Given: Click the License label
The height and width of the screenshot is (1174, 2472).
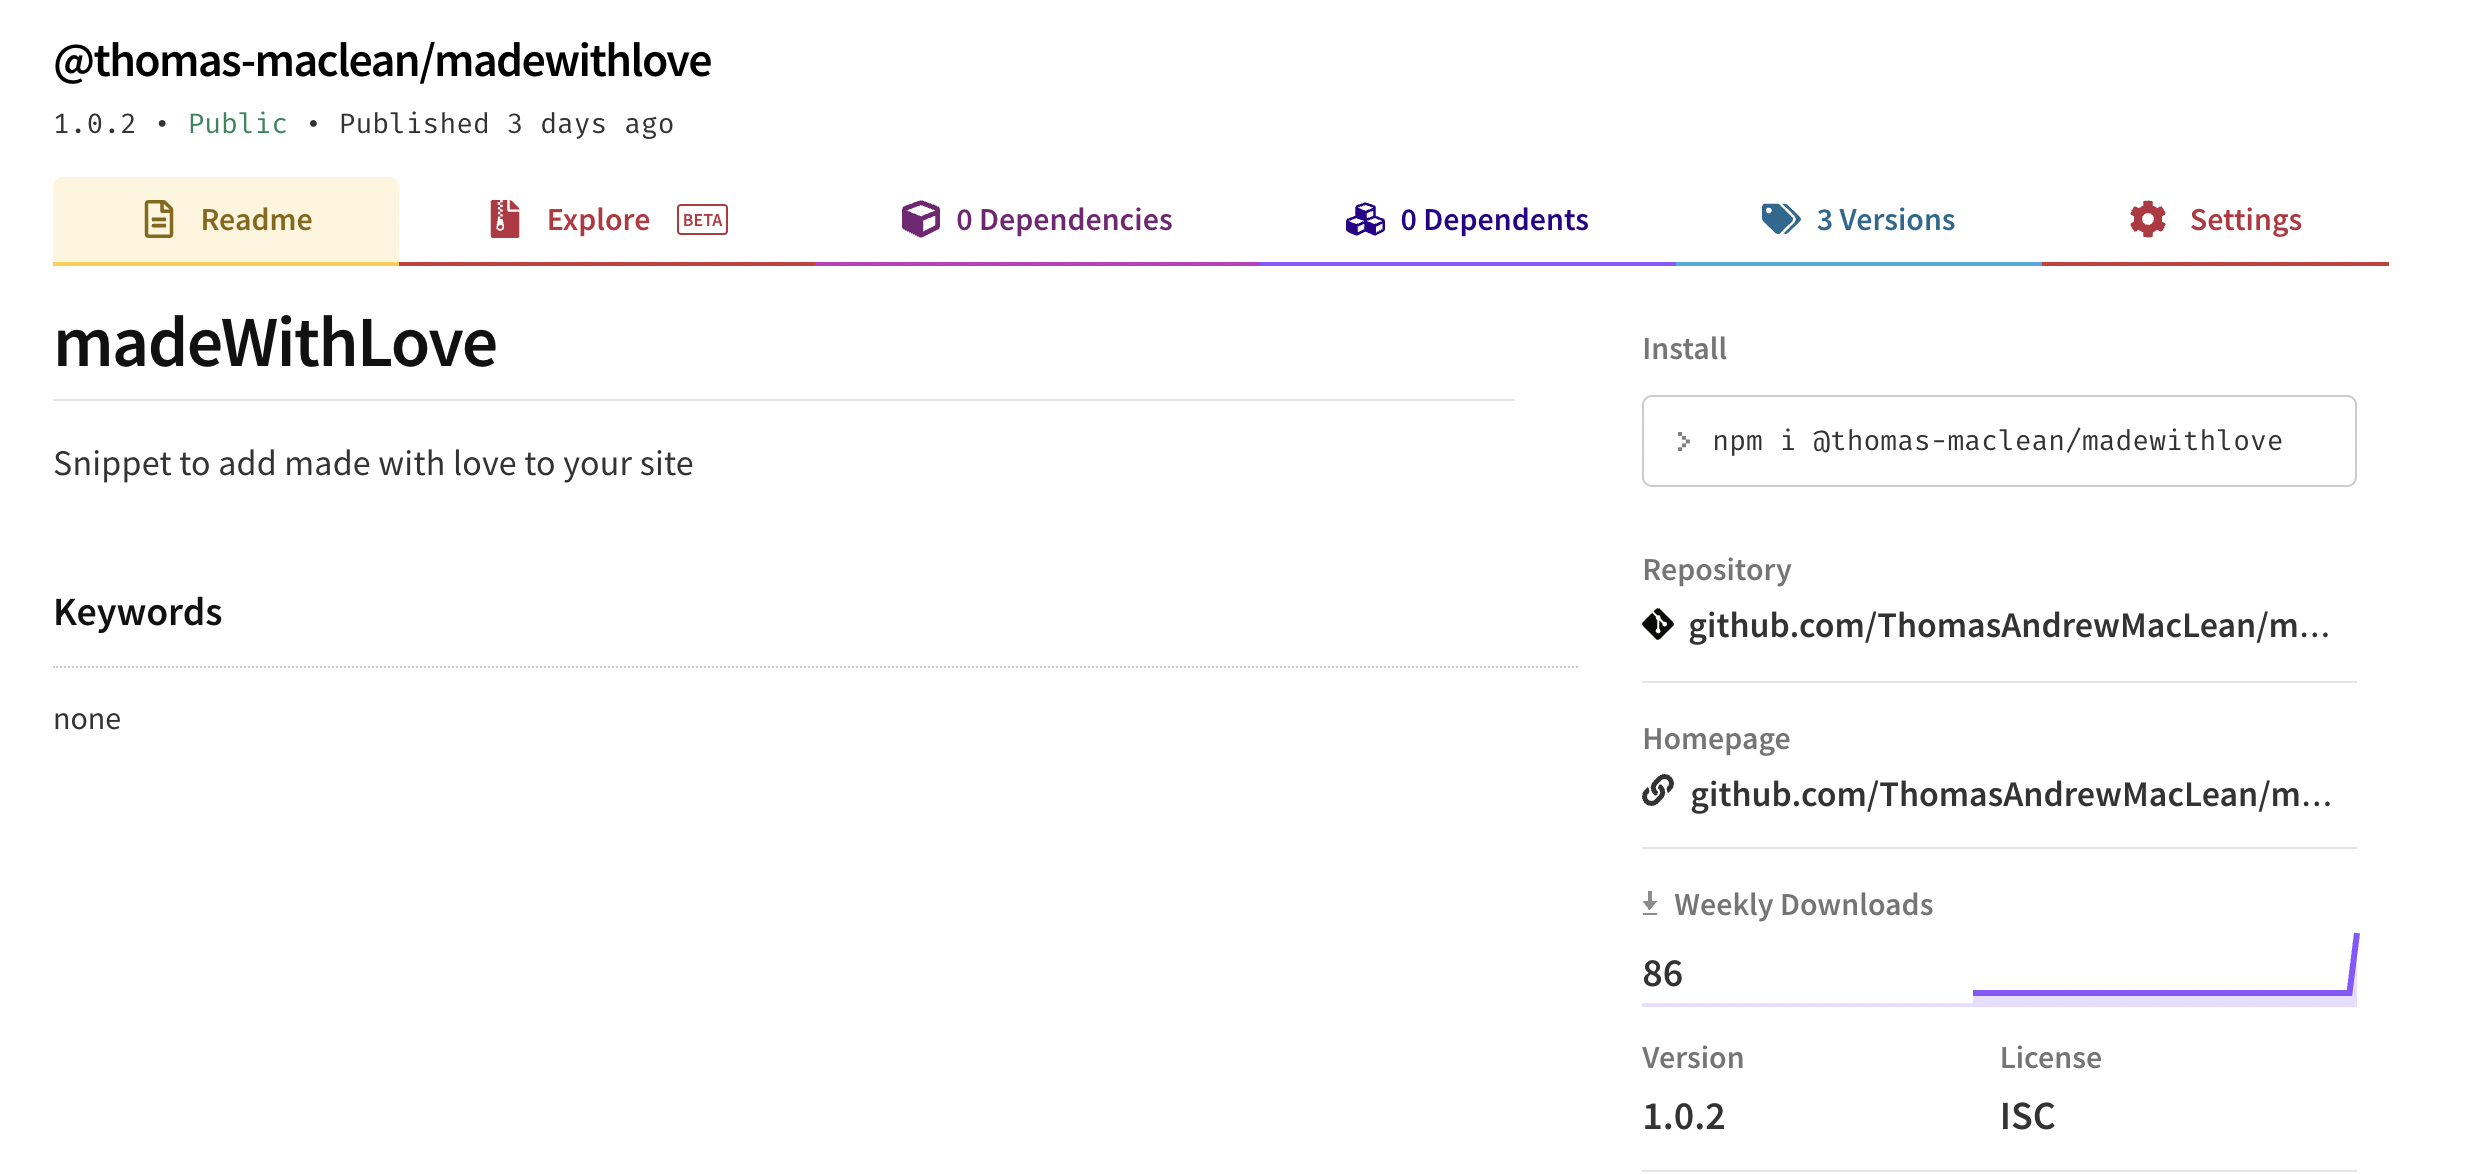Looking at the screenshot, I should (x=2050, y=1058).
